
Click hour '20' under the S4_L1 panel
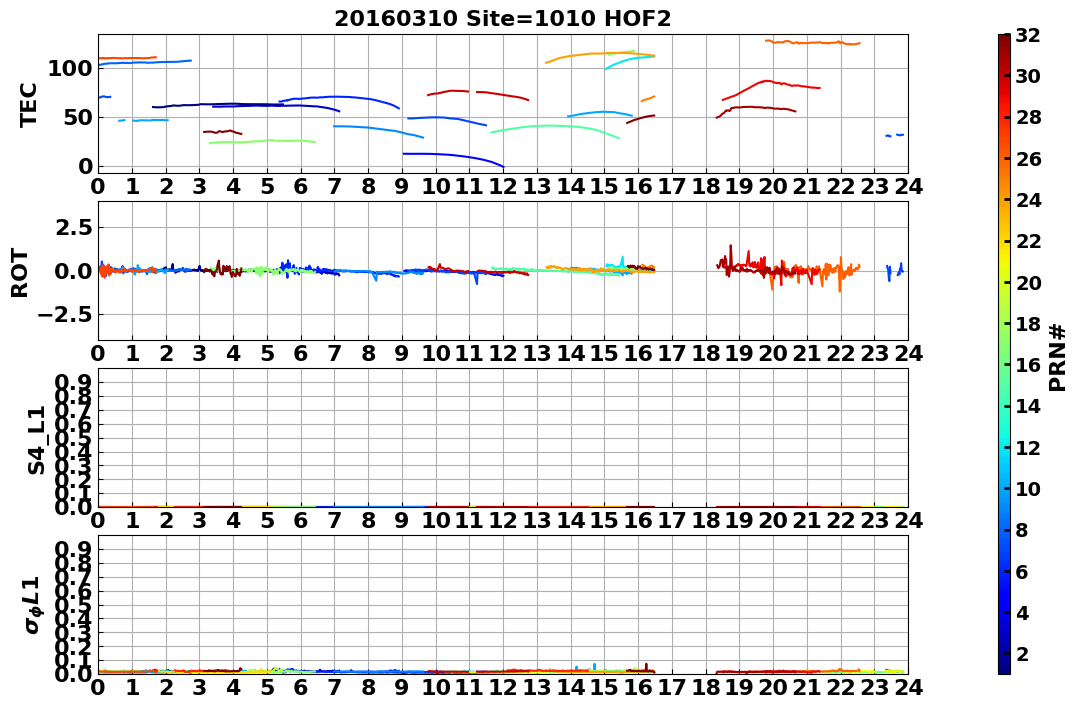(x=773, y=520)
